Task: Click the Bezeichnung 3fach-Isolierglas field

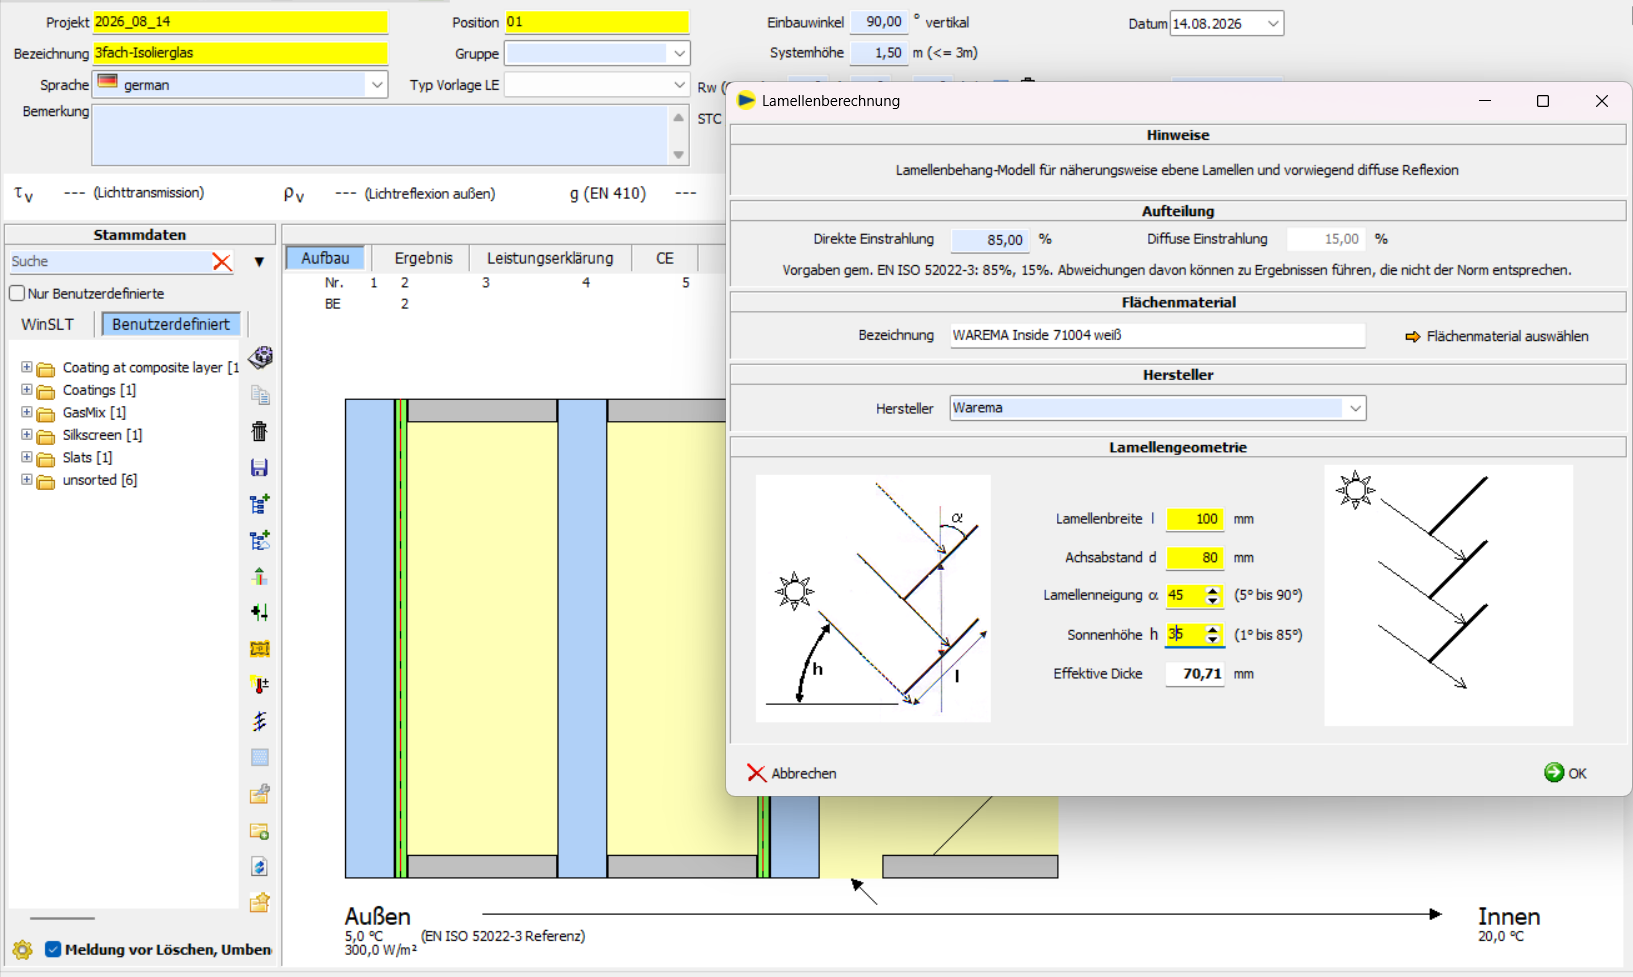Action: click(240, 53)
